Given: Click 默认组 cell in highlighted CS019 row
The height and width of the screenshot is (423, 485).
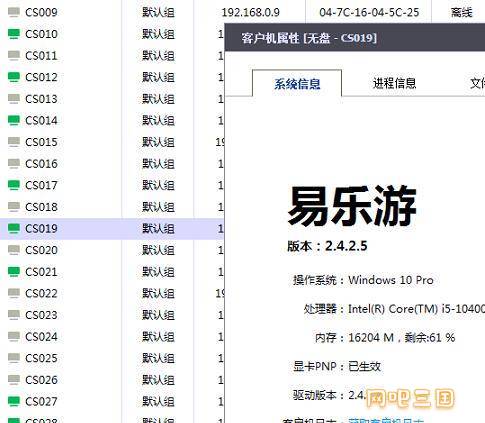Looking at the screenshot, I should (x=158, y=229).
